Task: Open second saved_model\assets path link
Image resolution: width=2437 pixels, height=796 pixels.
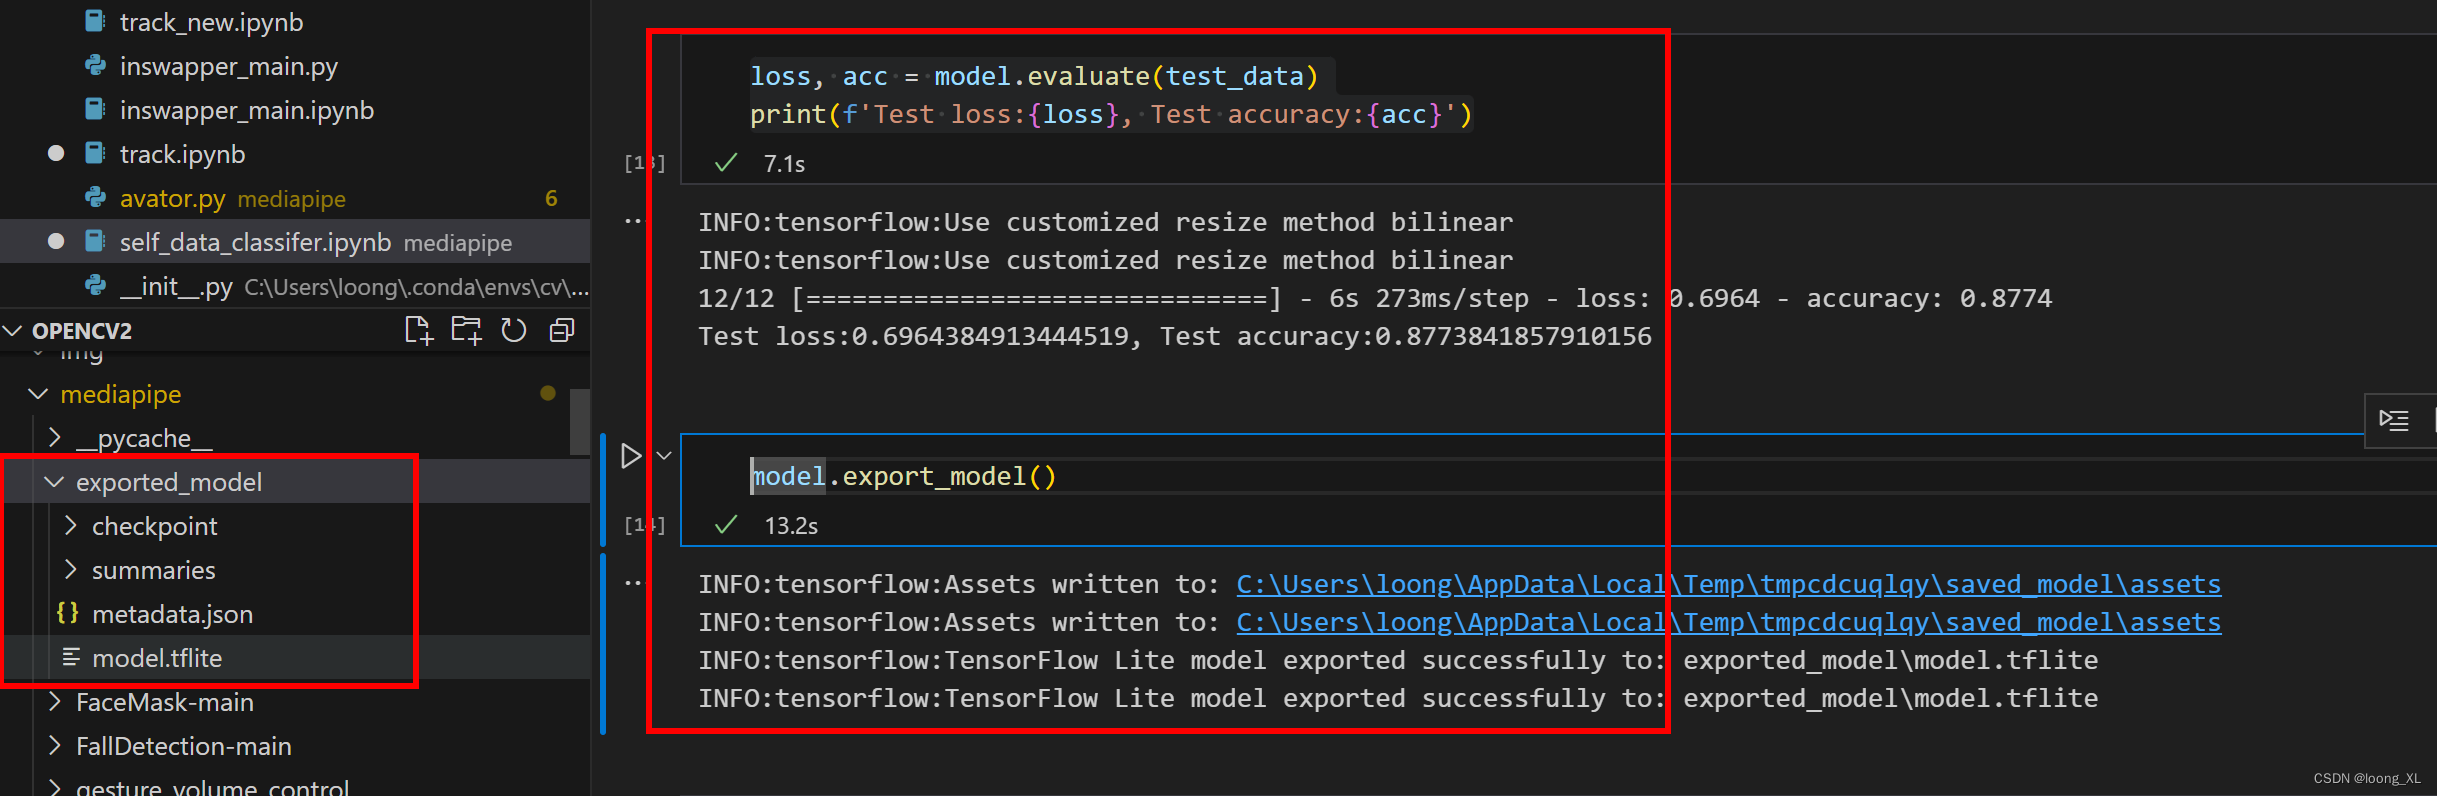Action: pyautogui.click(x=1728, y=622)
